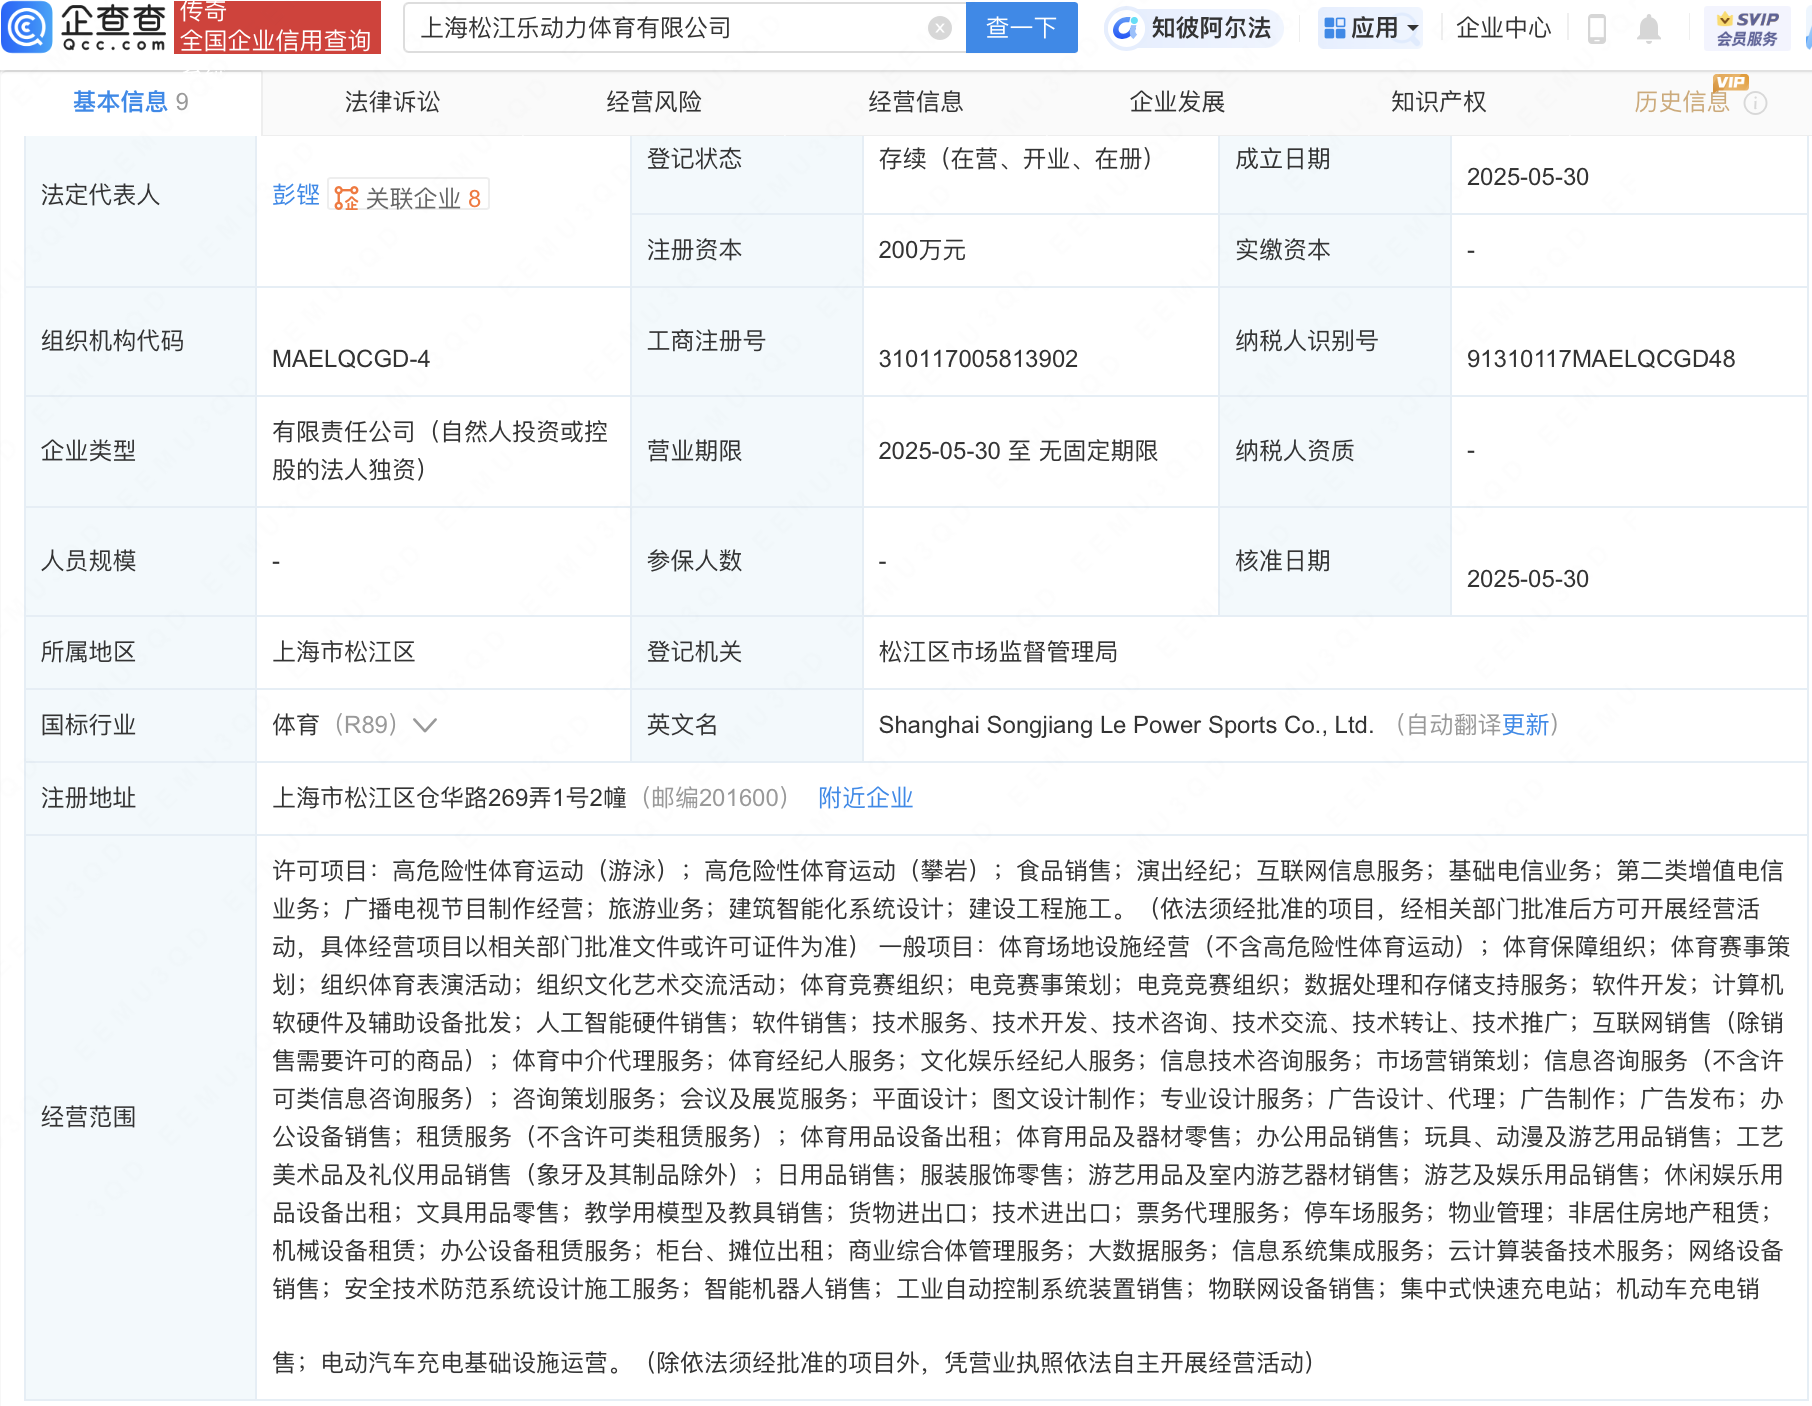Click the company name search field

[x=670, y=28]
